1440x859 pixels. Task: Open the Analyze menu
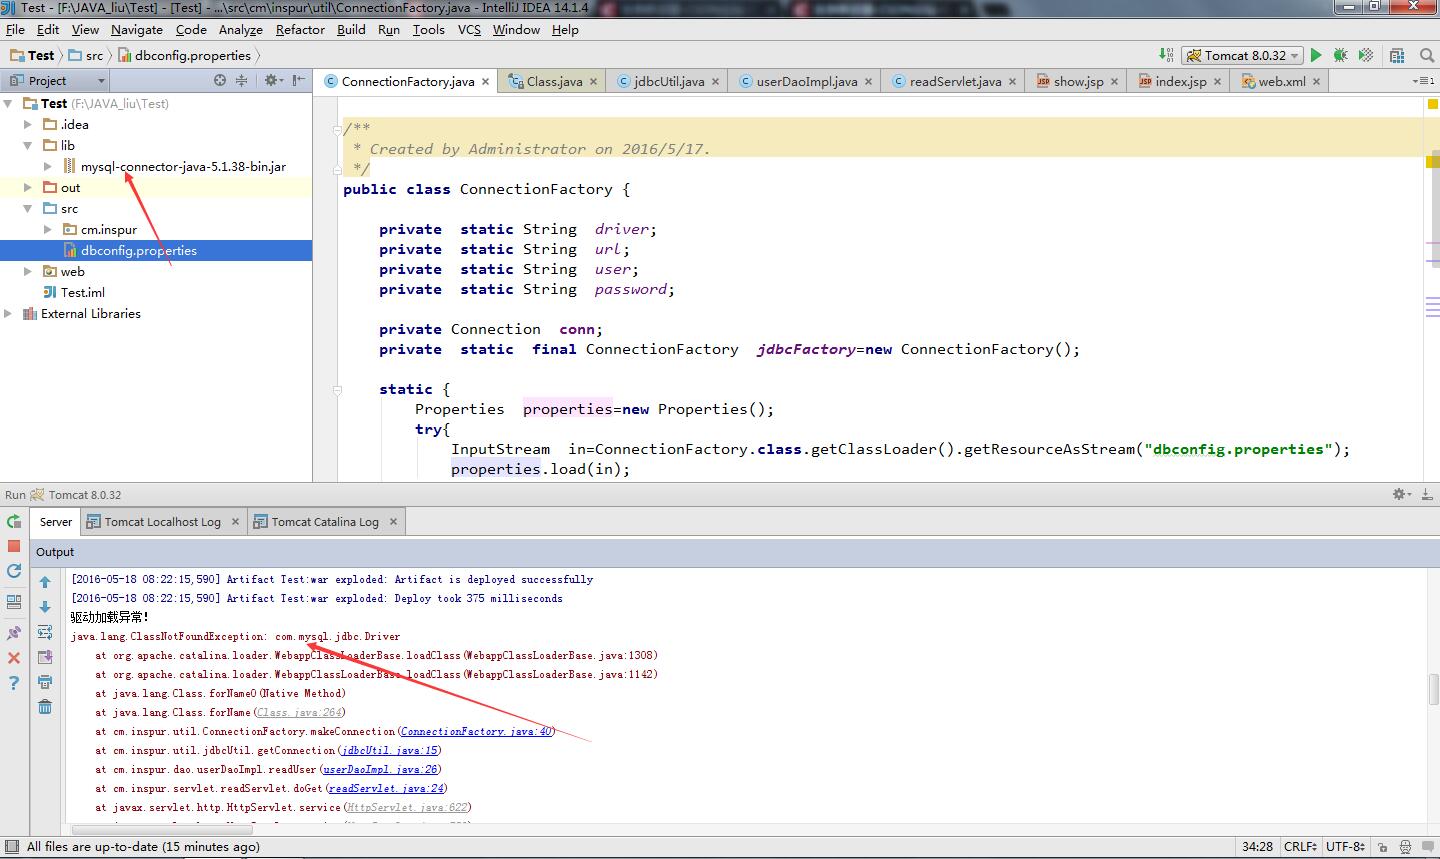240,29
